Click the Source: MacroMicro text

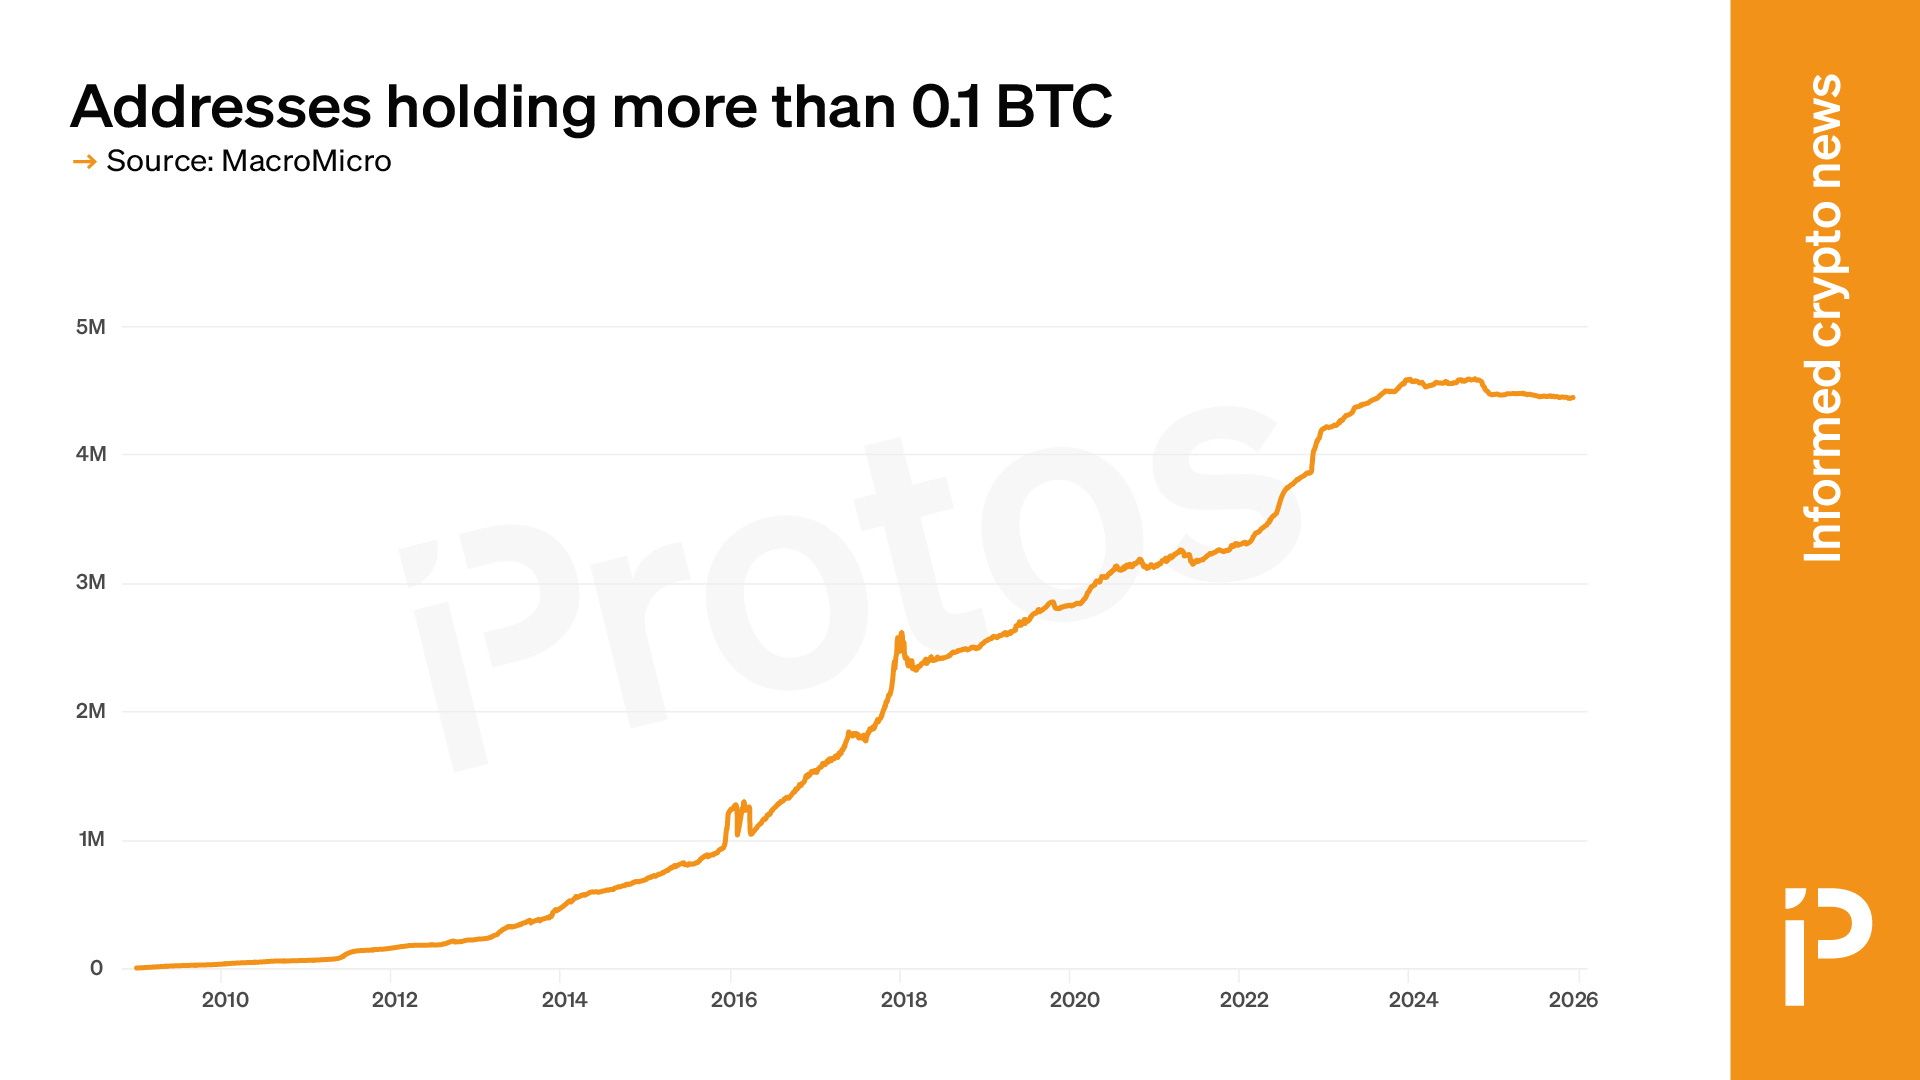(248, 161)
